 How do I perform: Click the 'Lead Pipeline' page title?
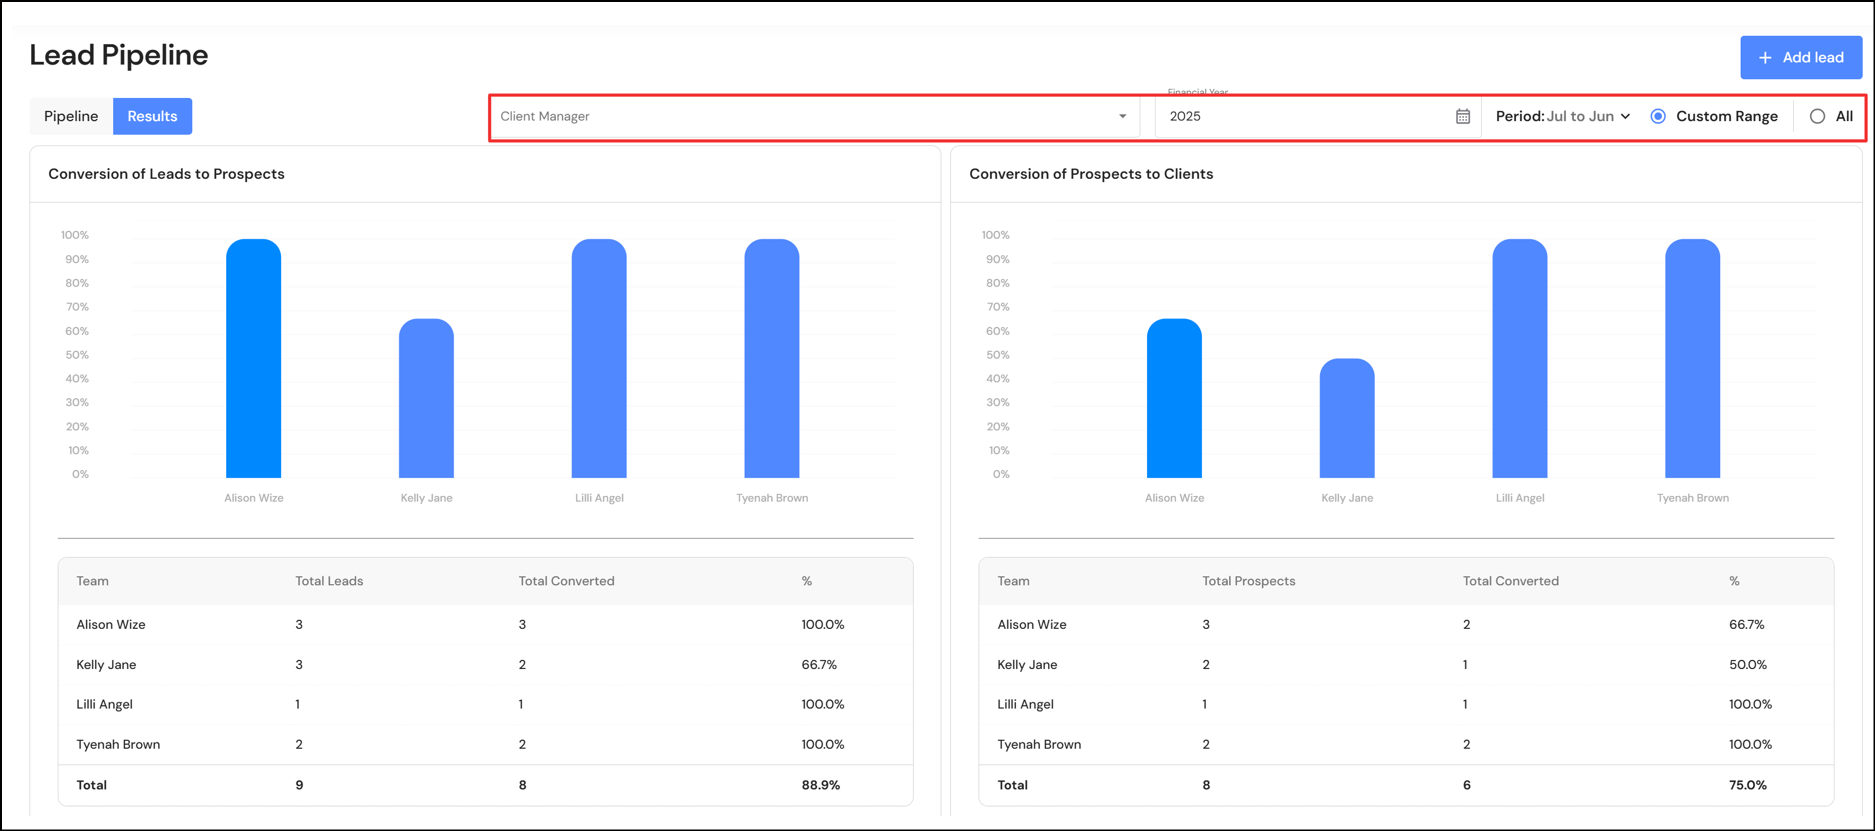[x=119, y=55]
